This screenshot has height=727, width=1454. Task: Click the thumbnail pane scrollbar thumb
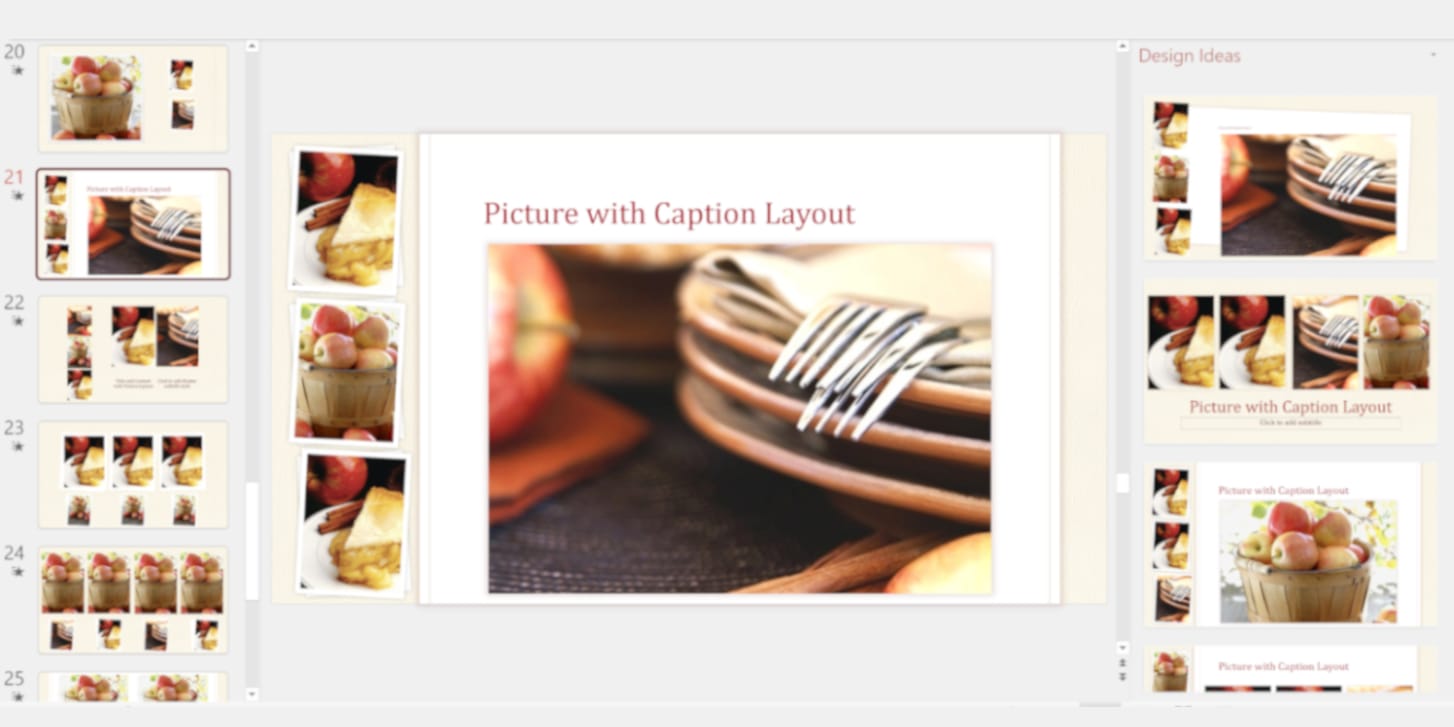point(252,541)
